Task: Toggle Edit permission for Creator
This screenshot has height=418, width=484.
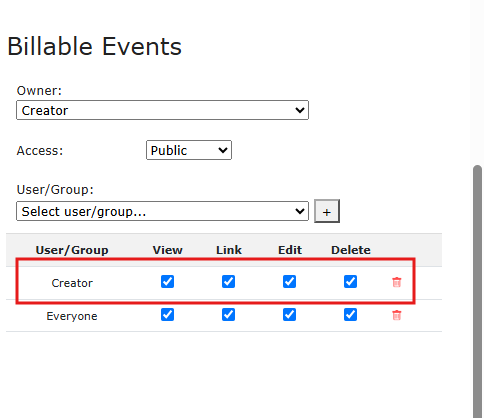Action: [x=289, y=282]
